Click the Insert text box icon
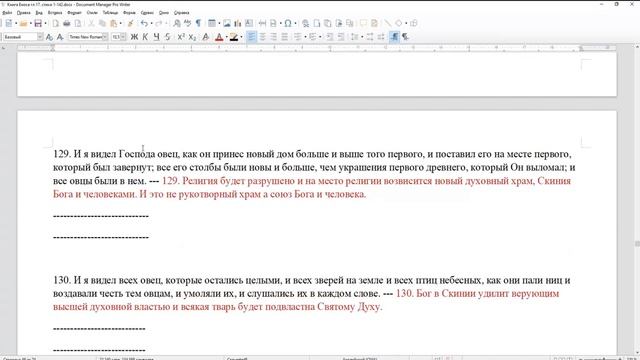The image size is (640, 360). tap(249, 24)
